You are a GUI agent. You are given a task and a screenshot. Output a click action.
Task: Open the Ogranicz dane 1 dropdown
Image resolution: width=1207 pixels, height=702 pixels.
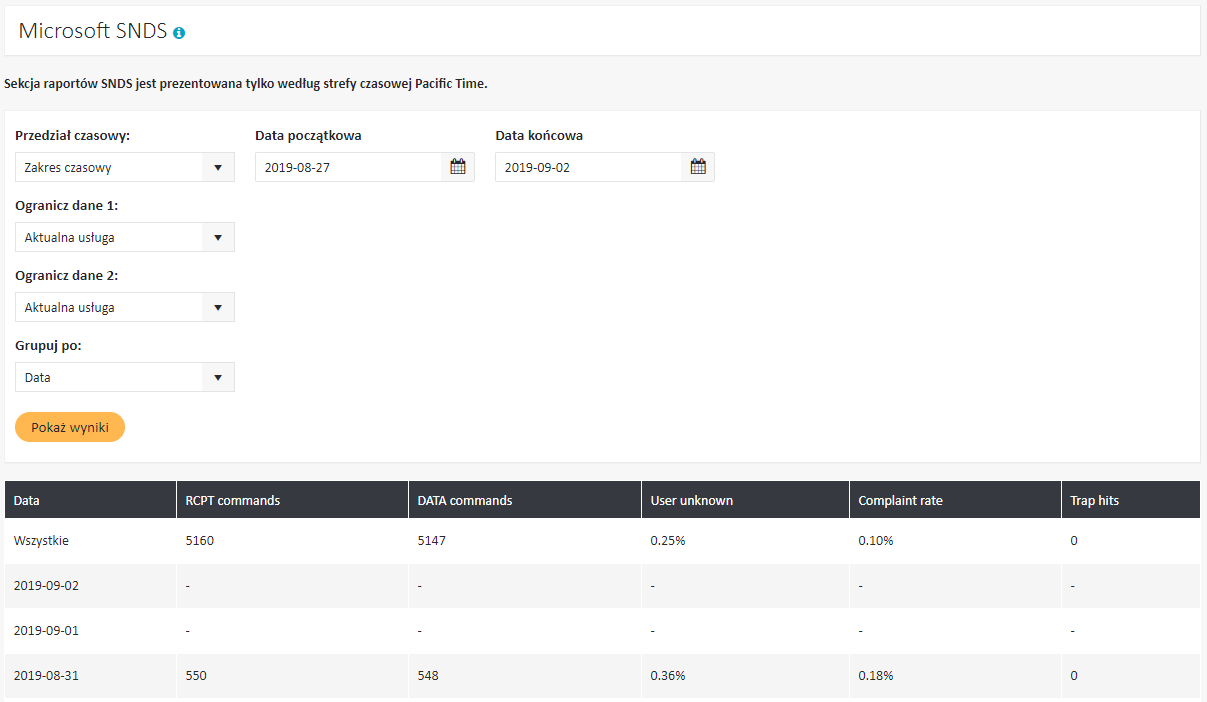[125, 237]
